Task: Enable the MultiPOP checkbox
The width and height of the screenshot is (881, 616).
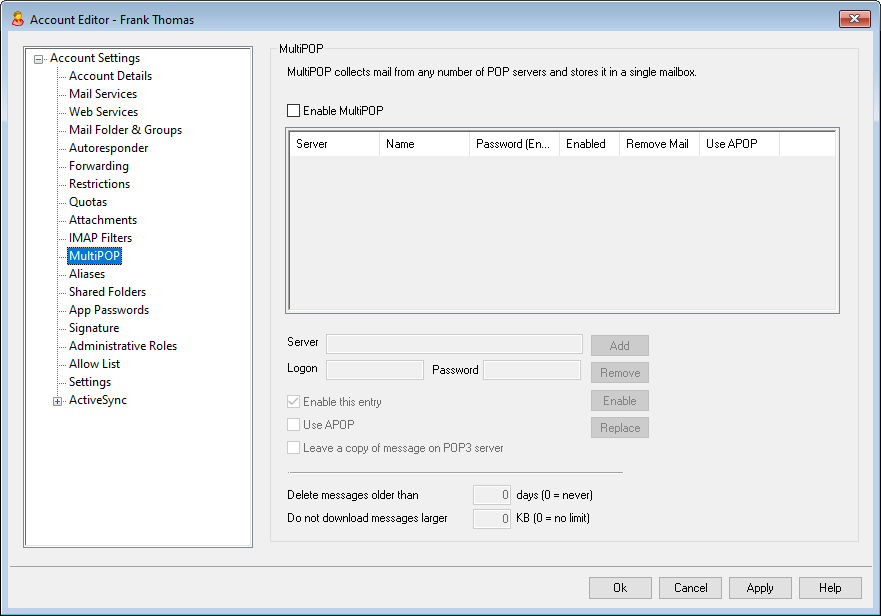Action: pos(293,111)
